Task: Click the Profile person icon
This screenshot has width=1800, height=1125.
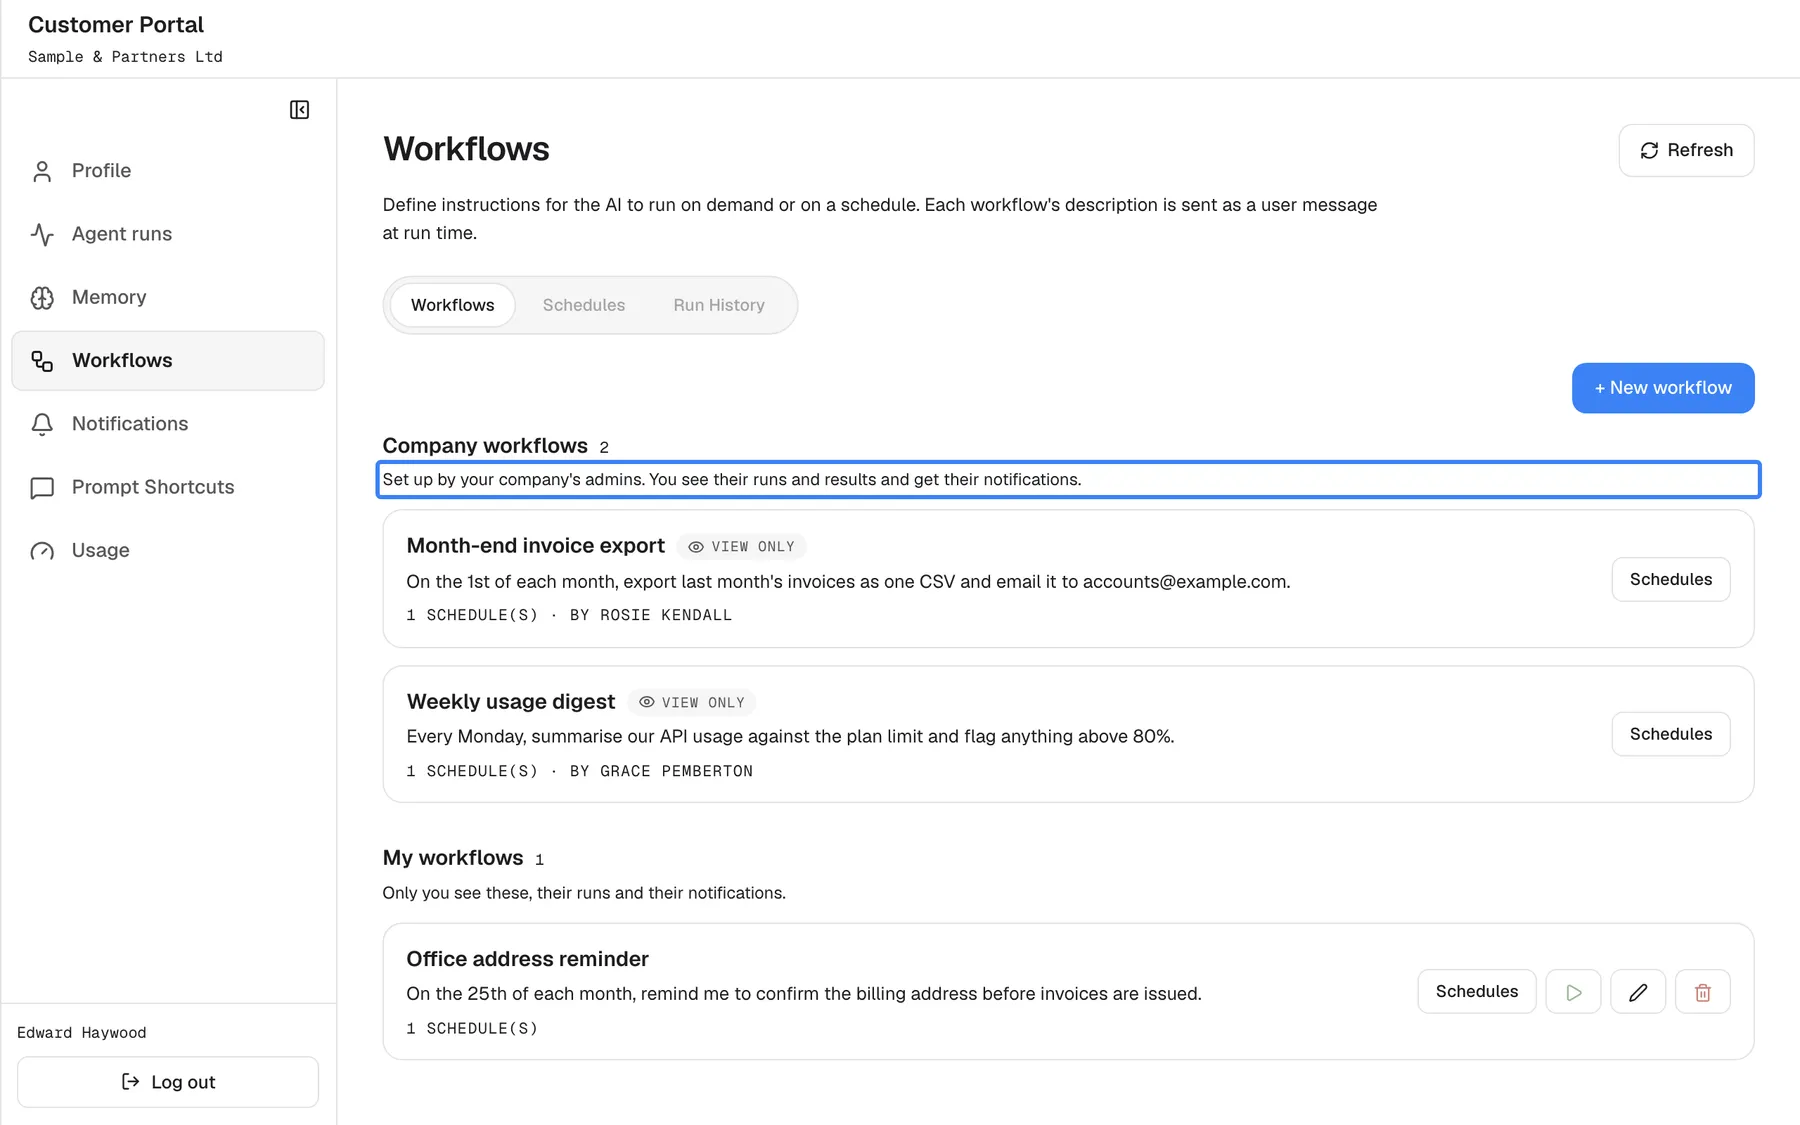Action: [x=42, y=171]
